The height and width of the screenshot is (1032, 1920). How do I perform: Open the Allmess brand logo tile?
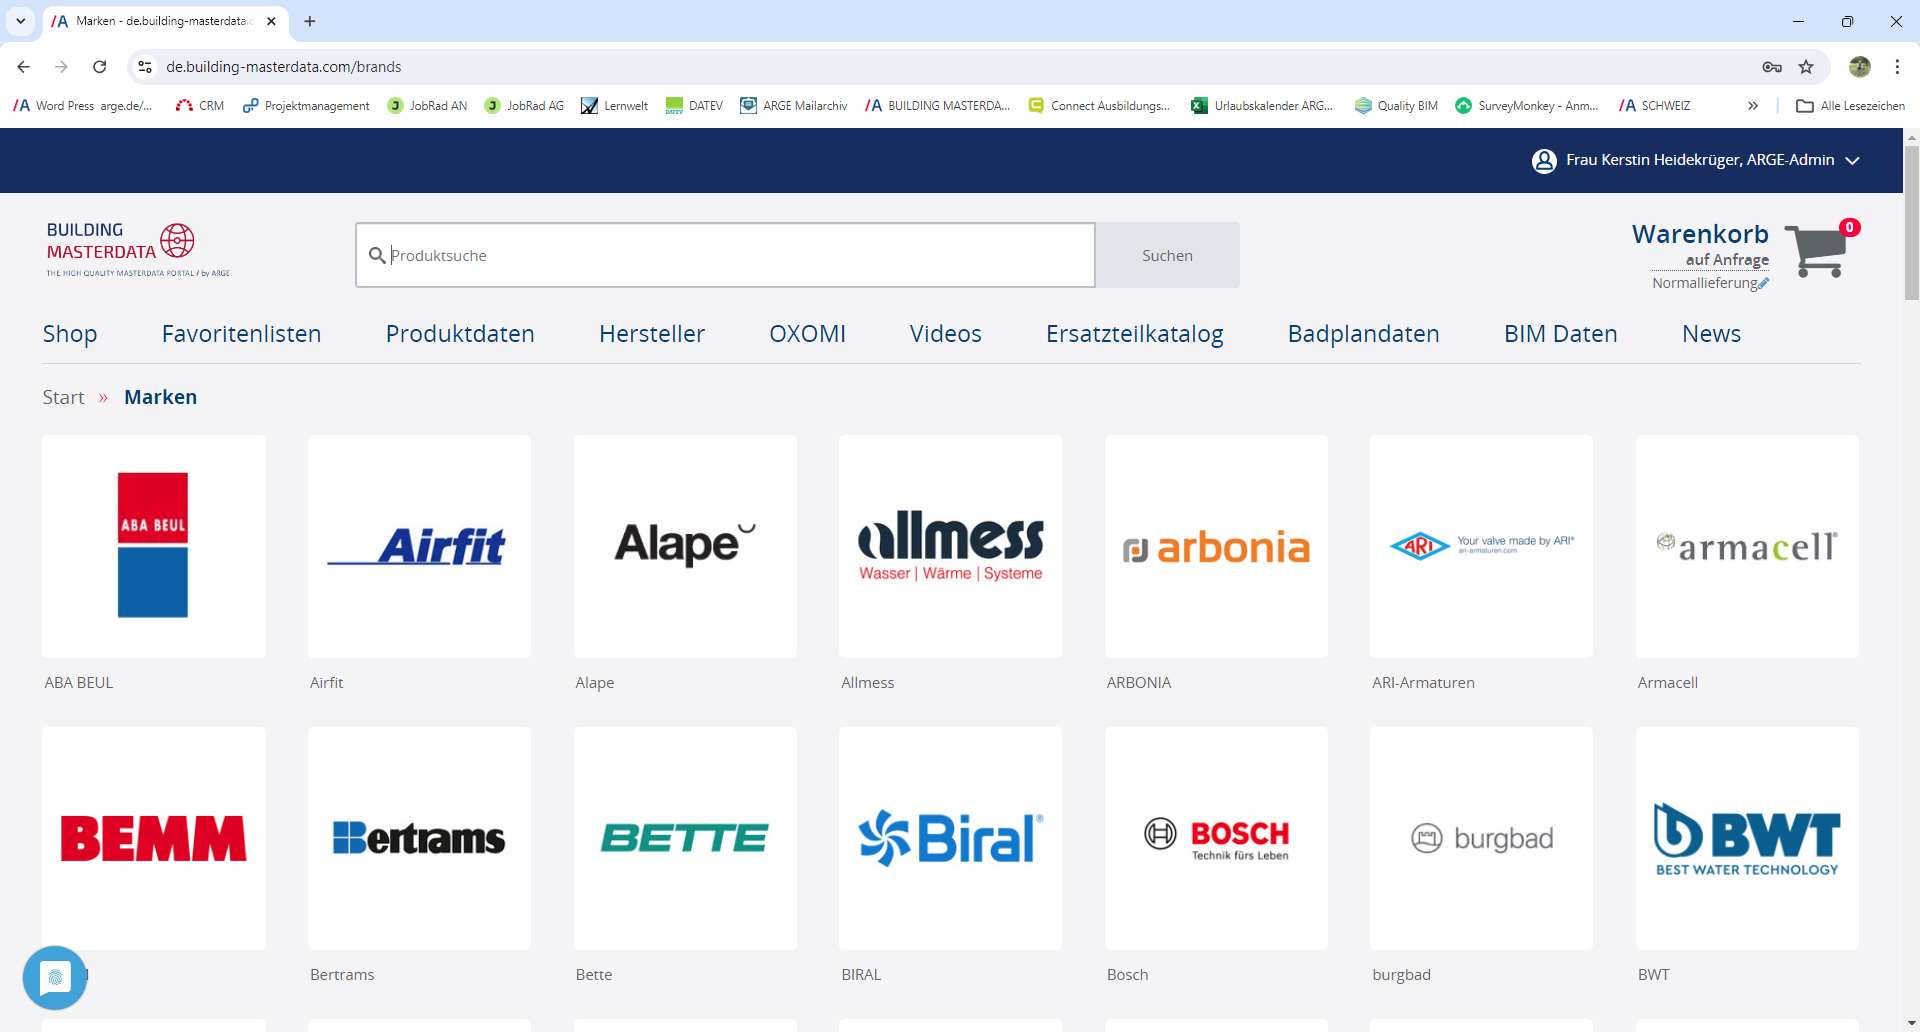pos(950,546)
